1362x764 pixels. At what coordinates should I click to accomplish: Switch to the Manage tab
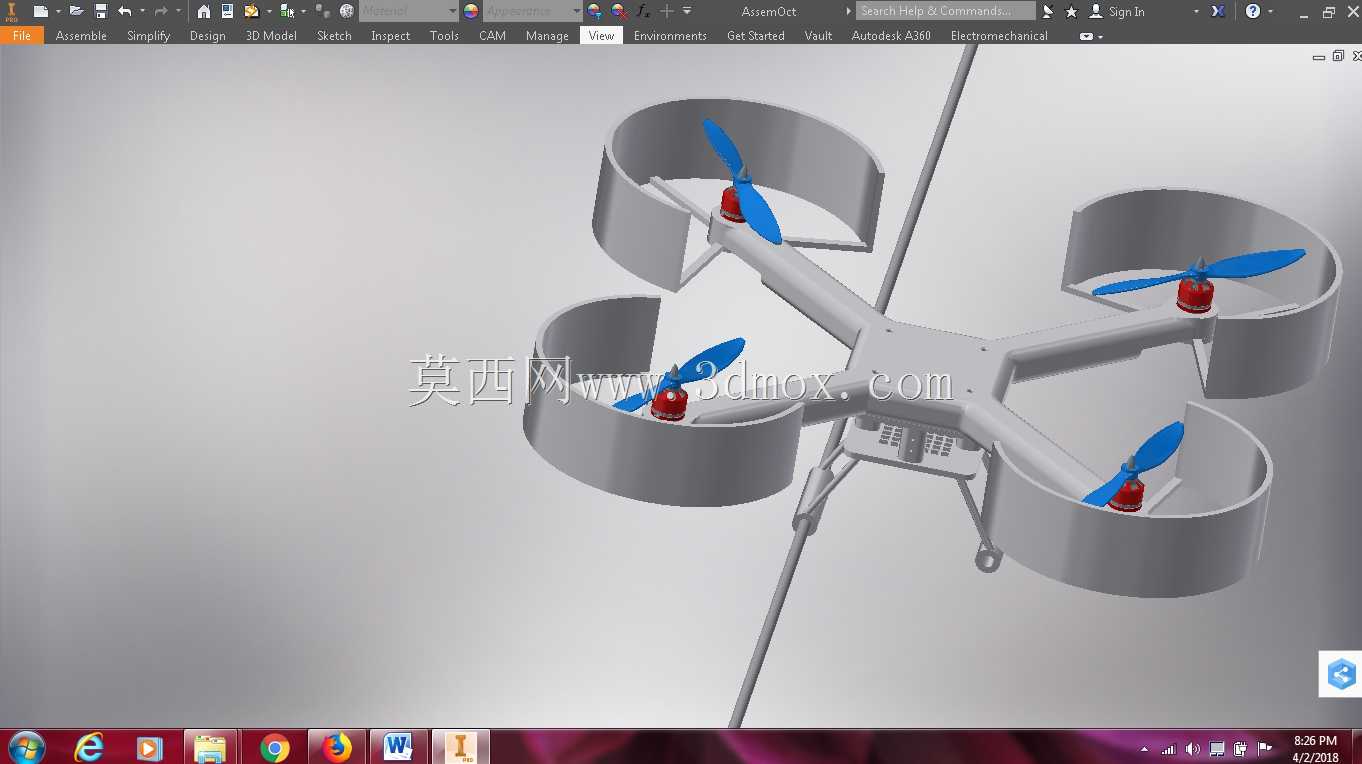pyautogui.click(x=547, y=35)
